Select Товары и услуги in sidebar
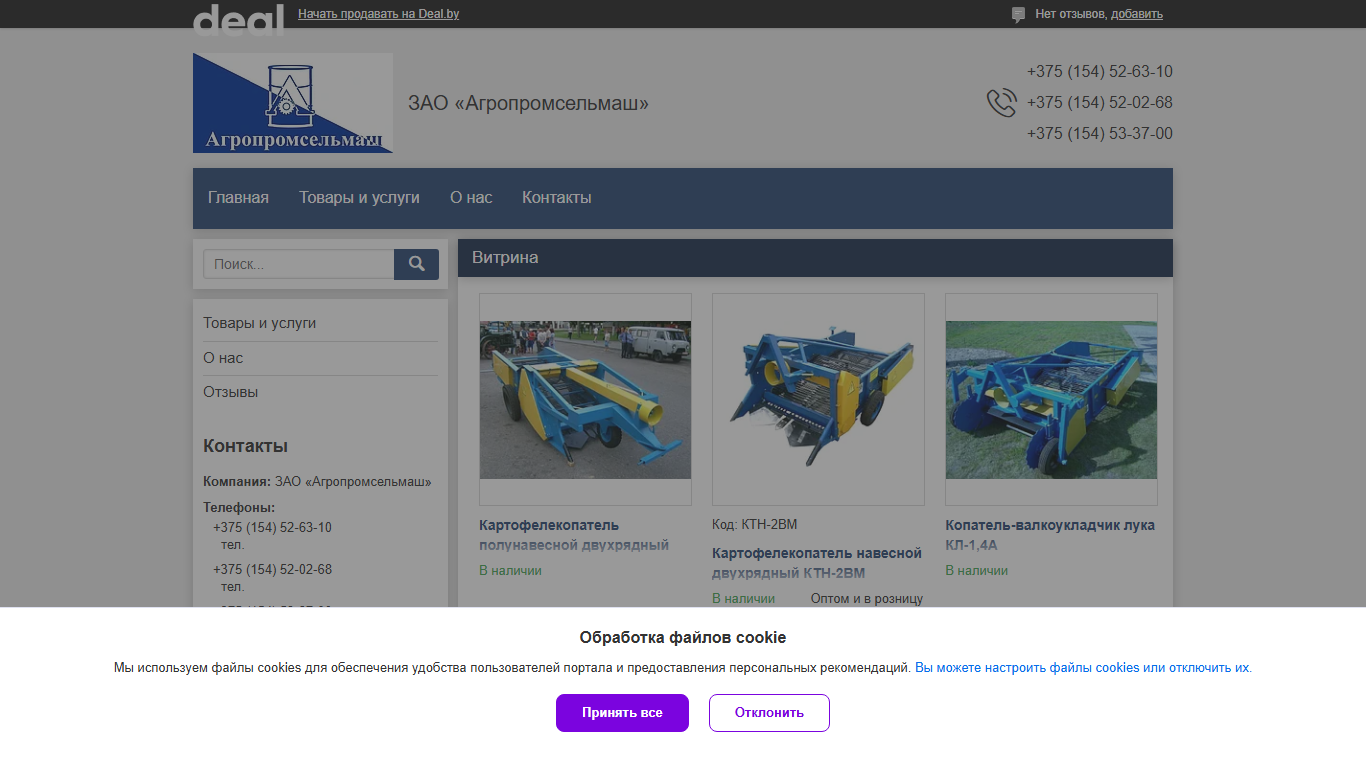 pyautogui.click(x=259, y=323)
